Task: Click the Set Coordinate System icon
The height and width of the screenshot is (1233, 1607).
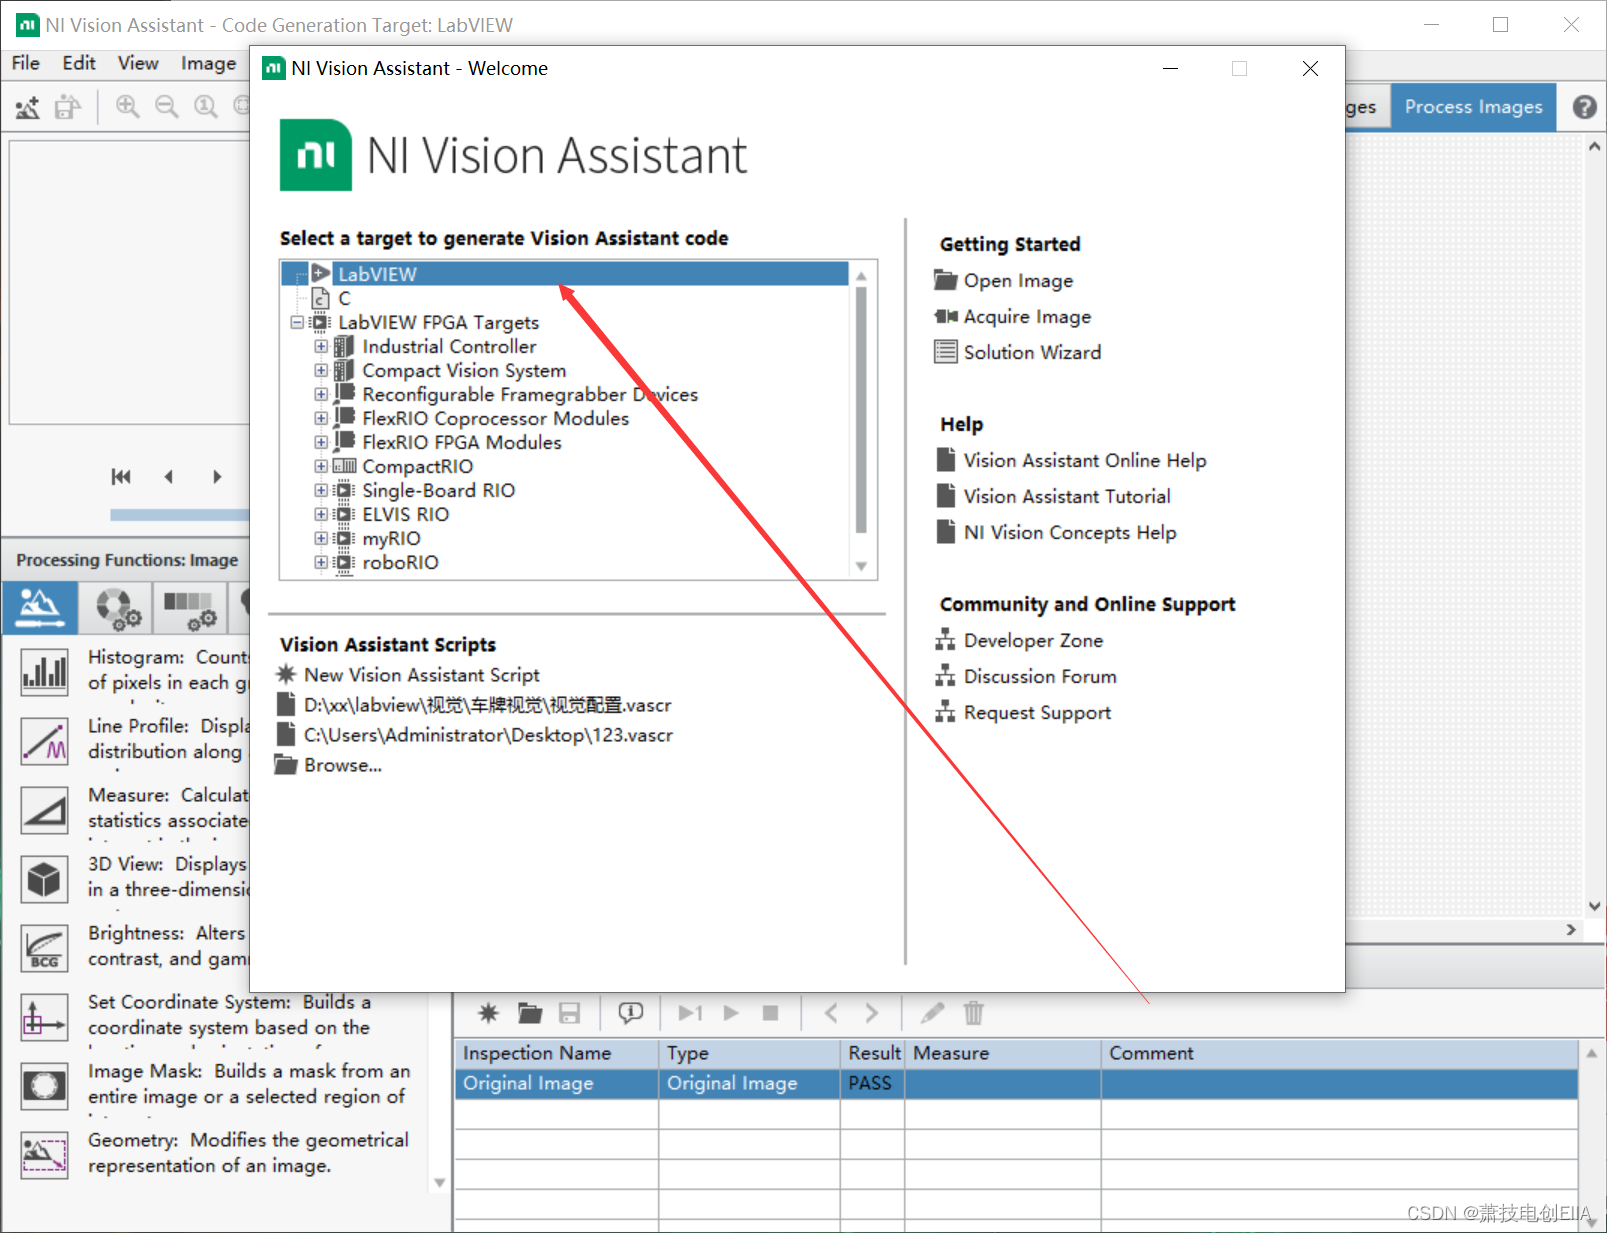Action: pos(44,1017)
